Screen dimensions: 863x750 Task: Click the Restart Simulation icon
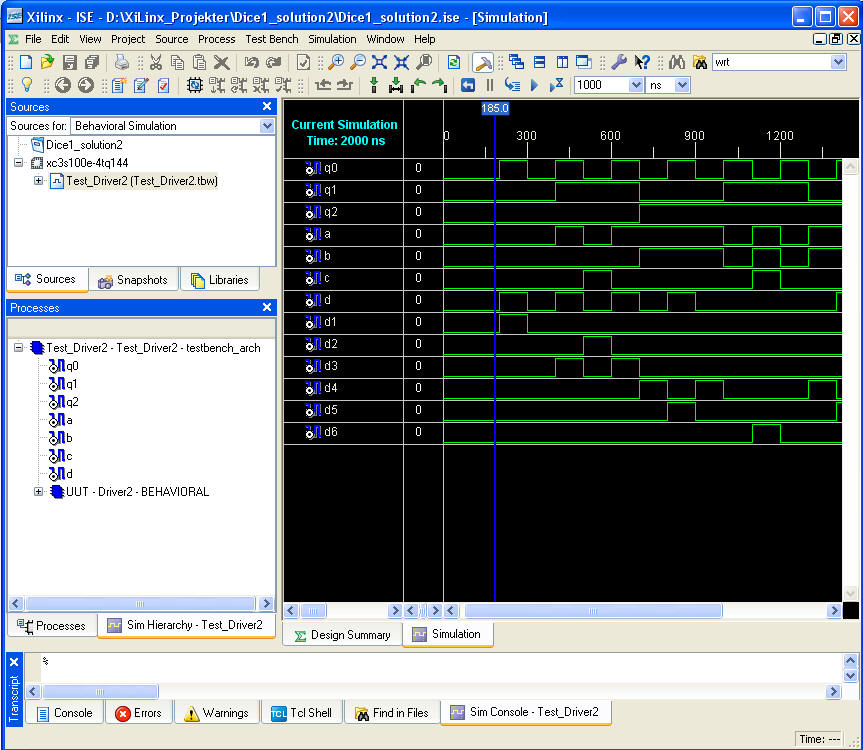click(x=468, y=85)
